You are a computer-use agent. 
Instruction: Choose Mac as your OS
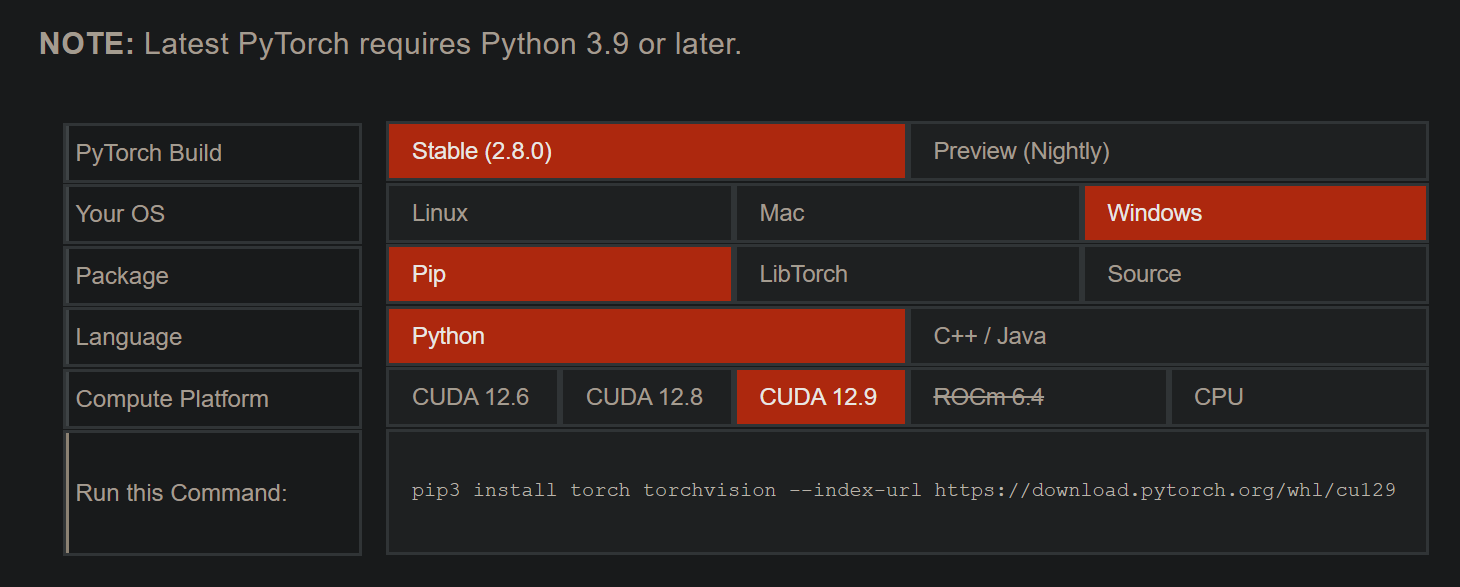point(907,213)
